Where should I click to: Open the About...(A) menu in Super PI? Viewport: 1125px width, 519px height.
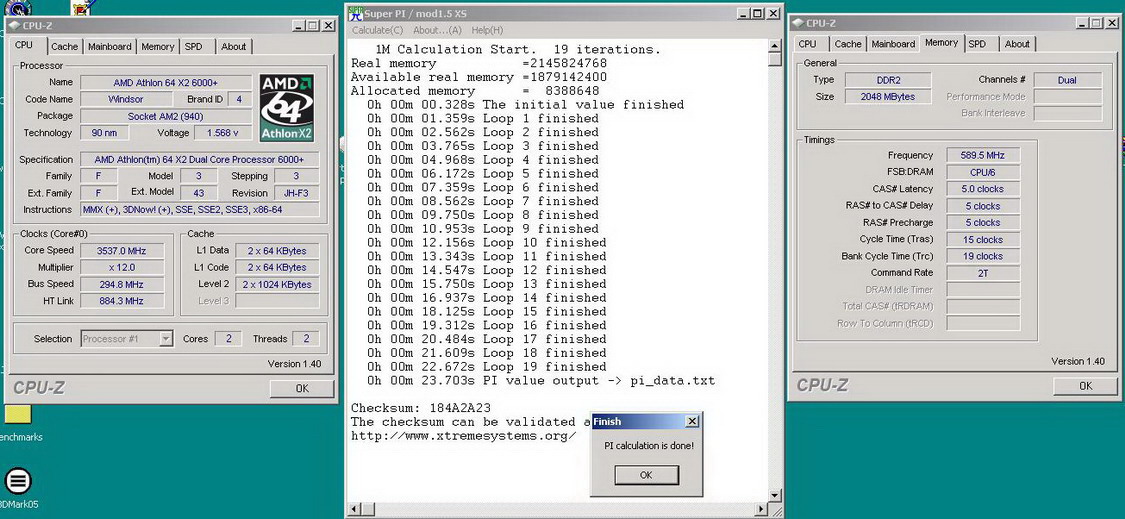click(438, 30)
